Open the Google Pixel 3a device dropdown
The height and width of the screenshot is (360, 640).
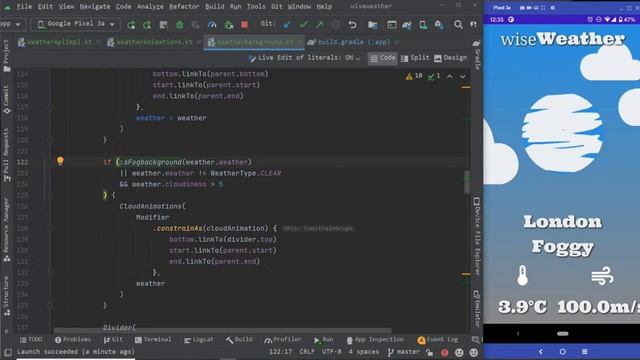(76, 24)
